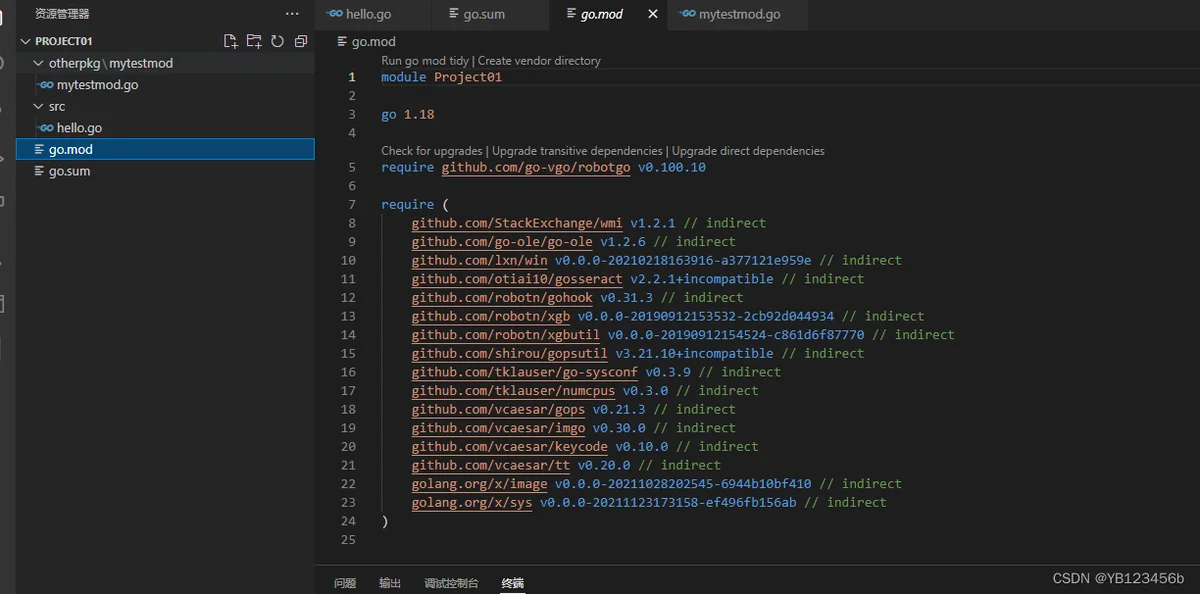This screenshot has height=594, width=1200.
Task: Follow the github.com/vcaesar/tt link
Action: tap(491, 465)
